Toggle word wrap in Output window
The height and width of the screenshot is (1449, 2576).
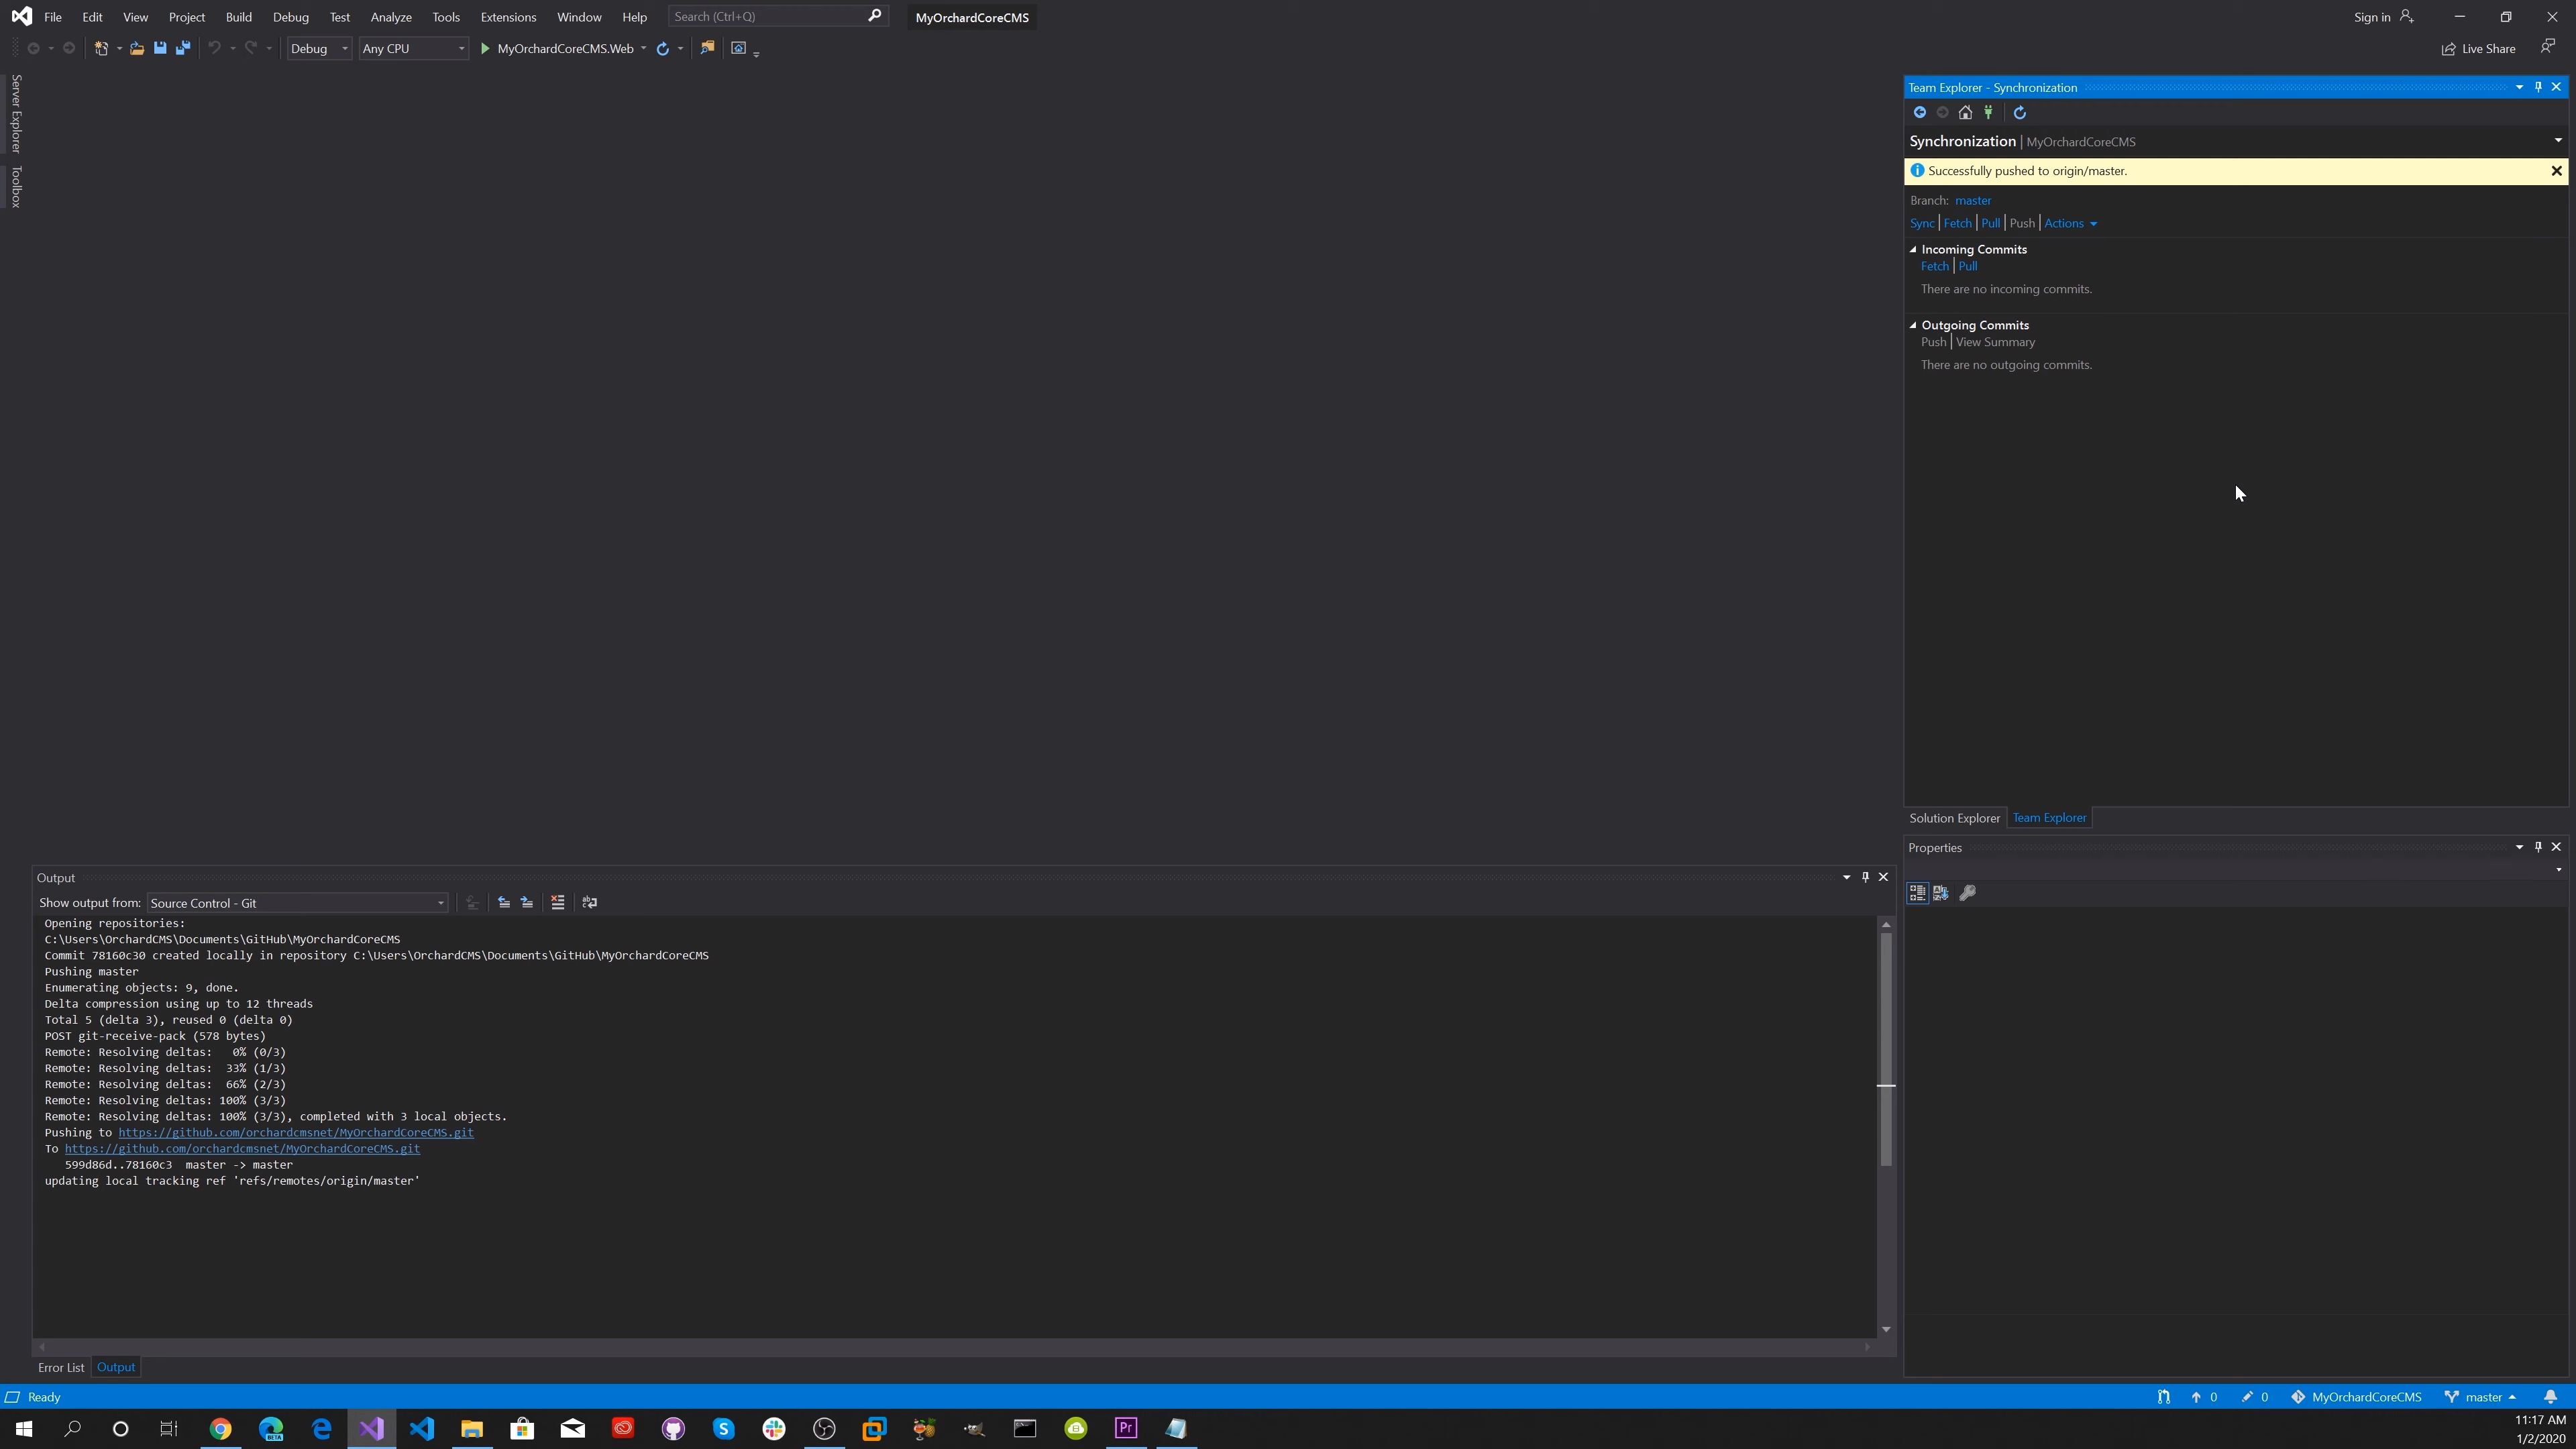click(590, 902)
